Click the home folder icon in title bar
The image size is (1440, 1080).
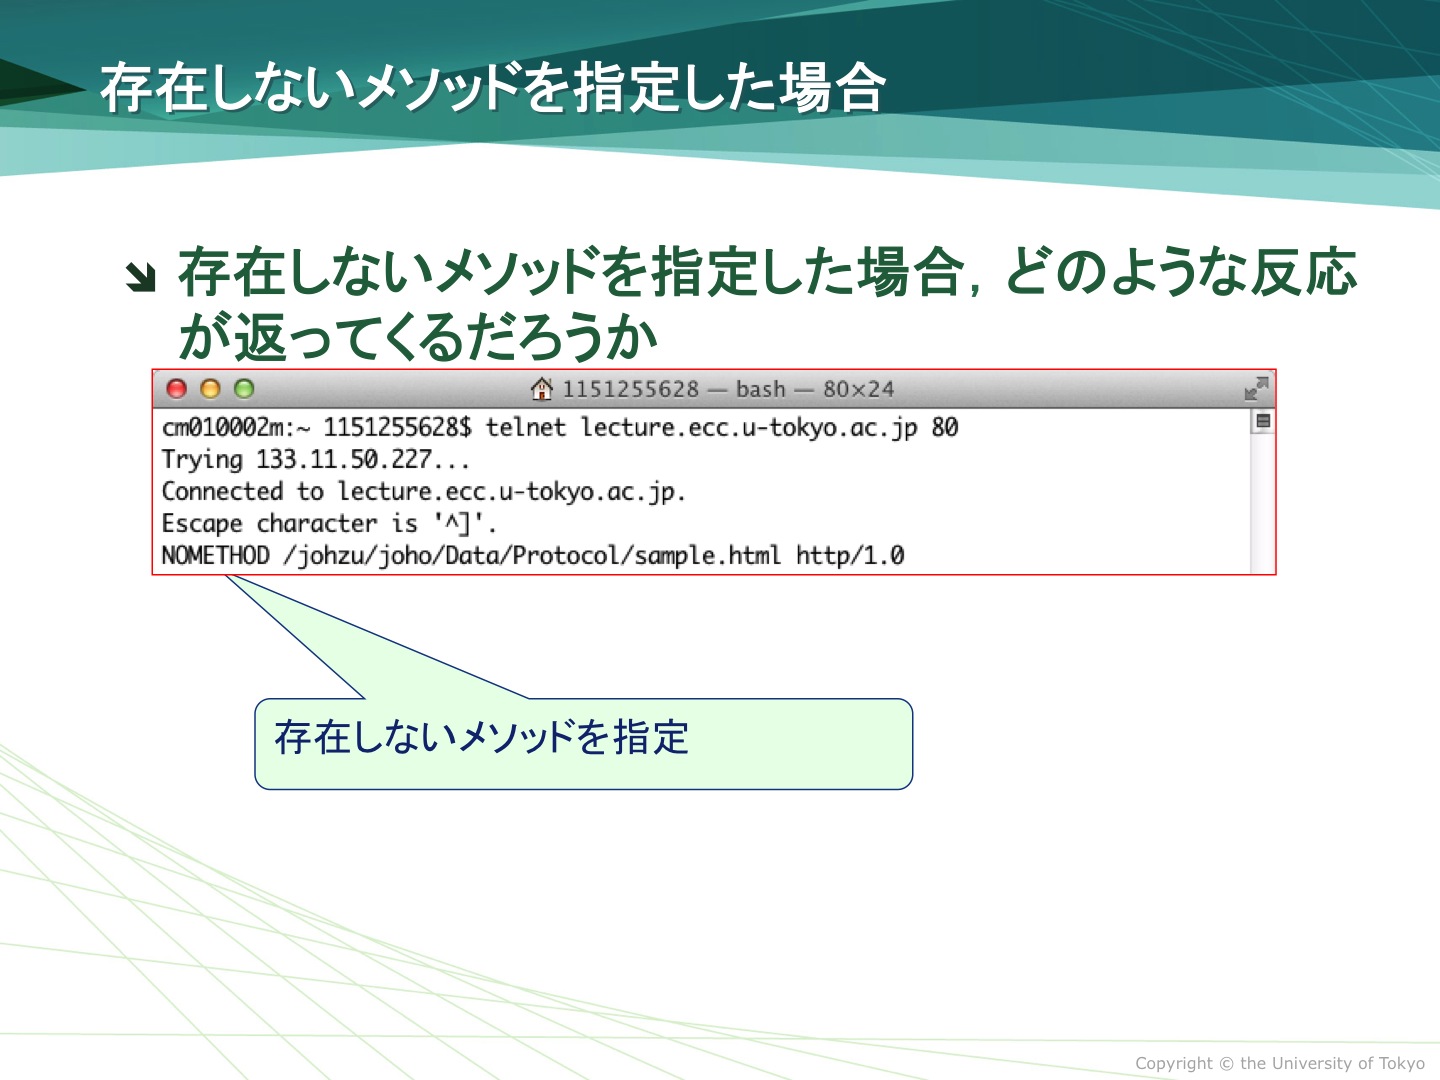click(x=542, y=389)
